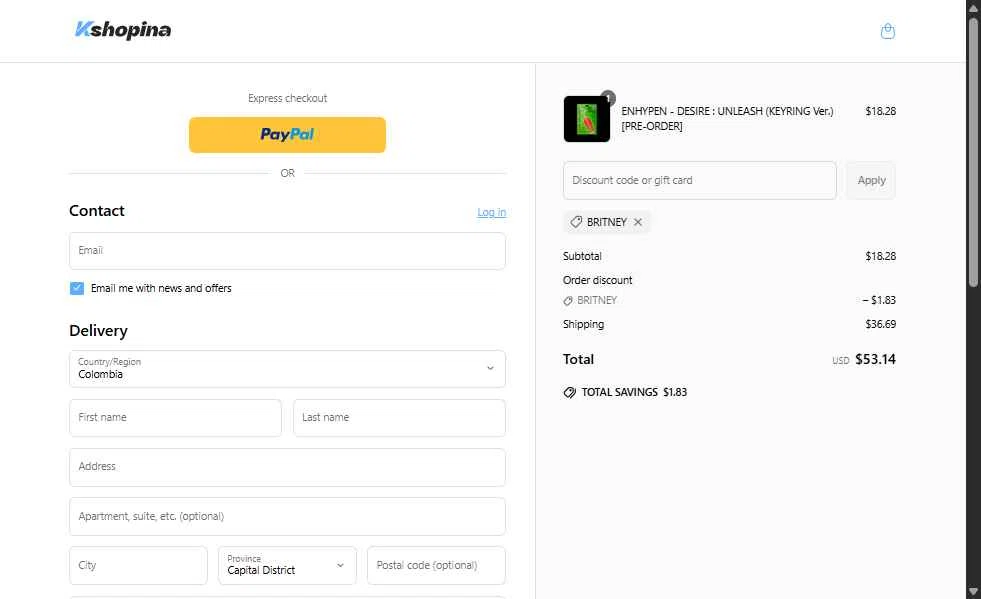Focus the Apartment, suite field

(x=287, y=516)
